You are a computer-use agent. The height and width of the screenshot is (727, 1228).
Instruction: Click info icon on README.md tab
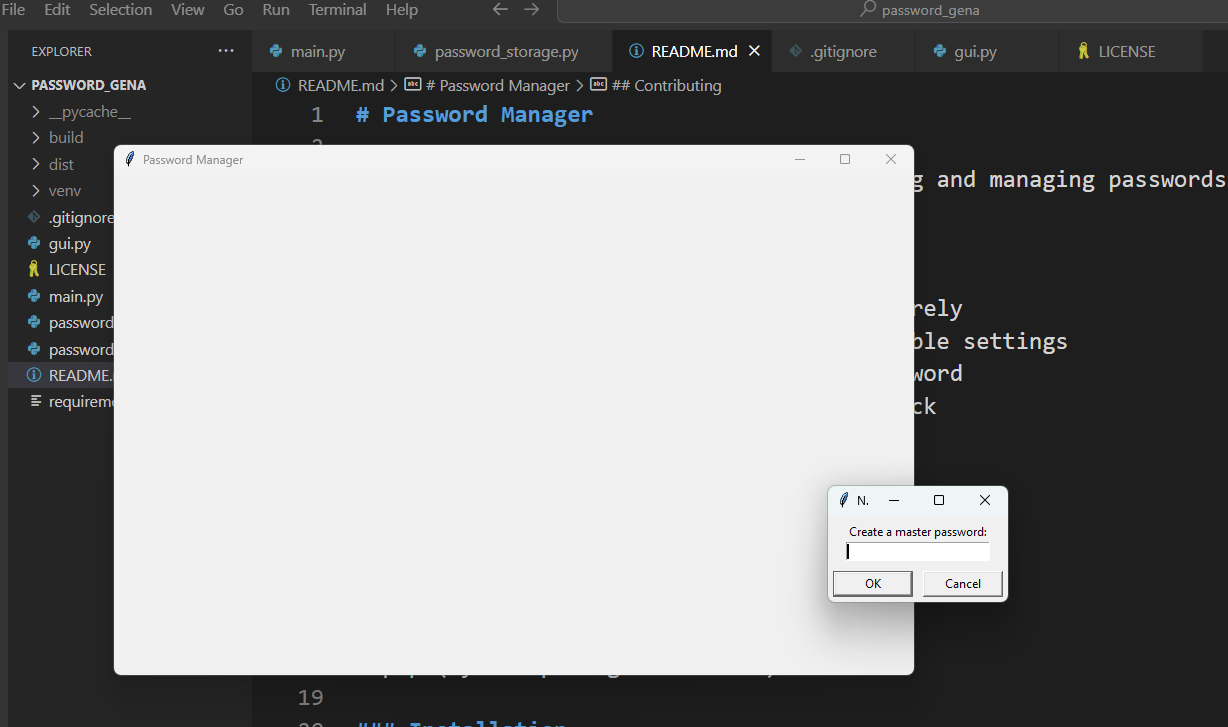636,51
